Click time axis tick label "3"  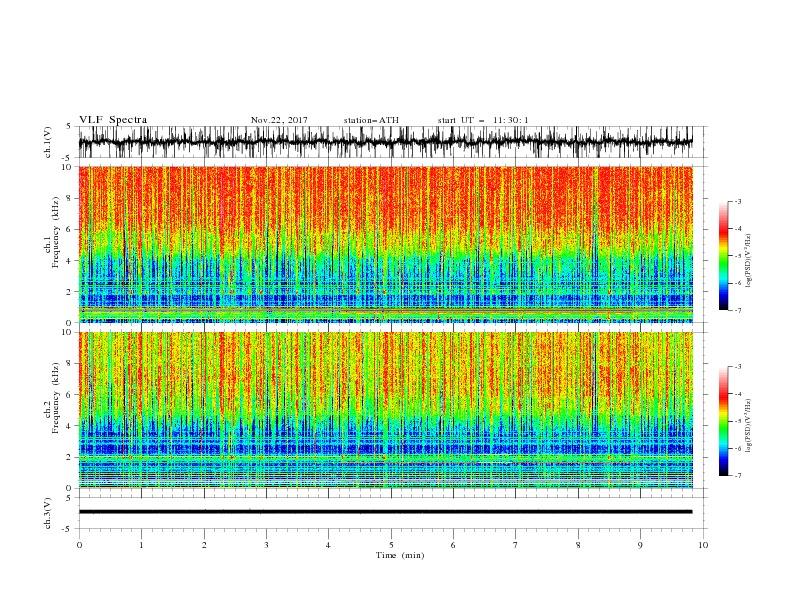coord(266,545)
